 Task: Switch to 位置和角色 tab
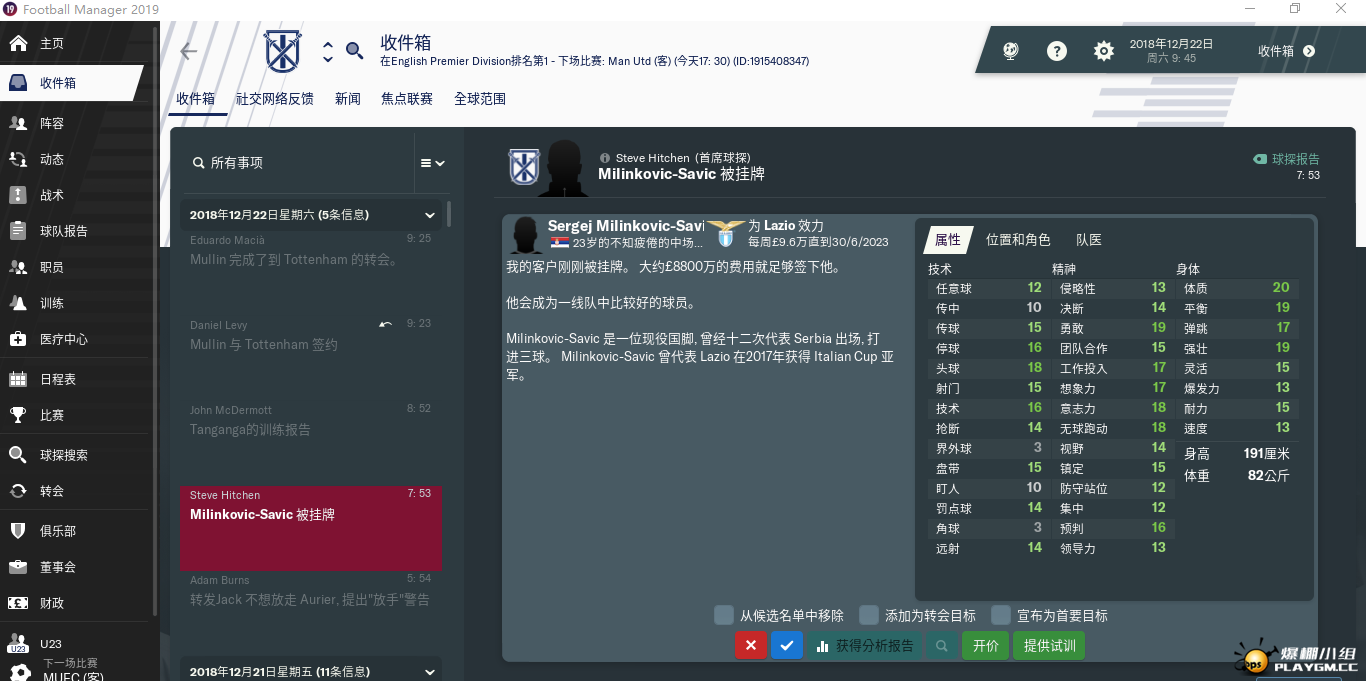1018,240
